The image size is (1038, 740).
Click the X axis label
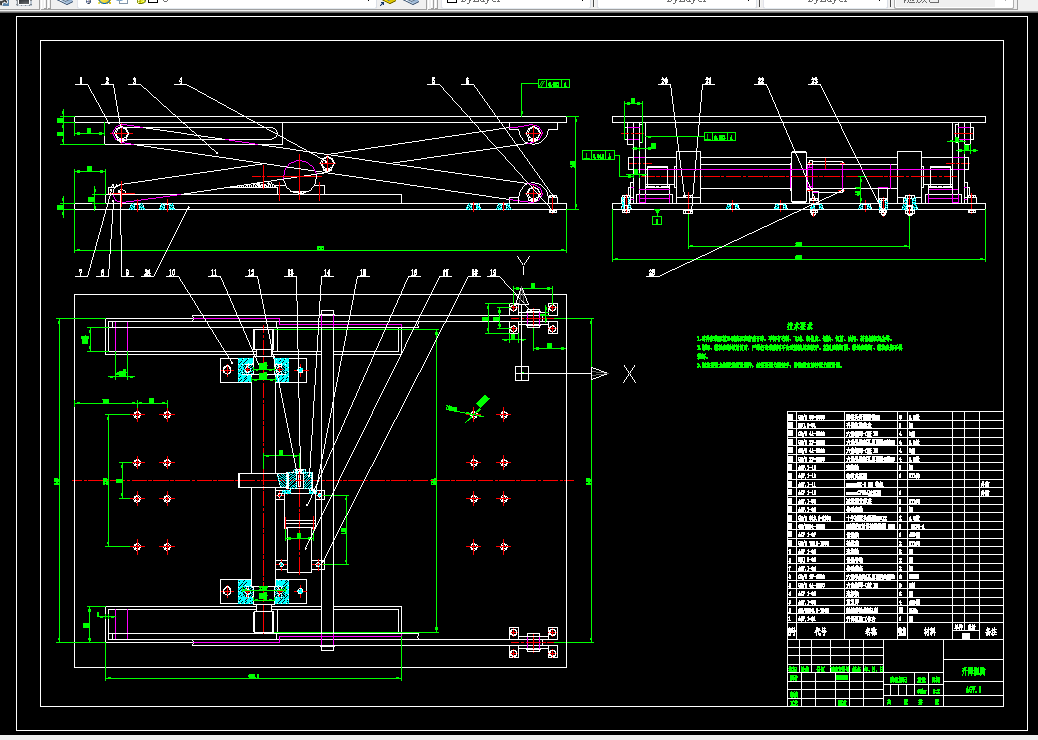pos(629,374)
